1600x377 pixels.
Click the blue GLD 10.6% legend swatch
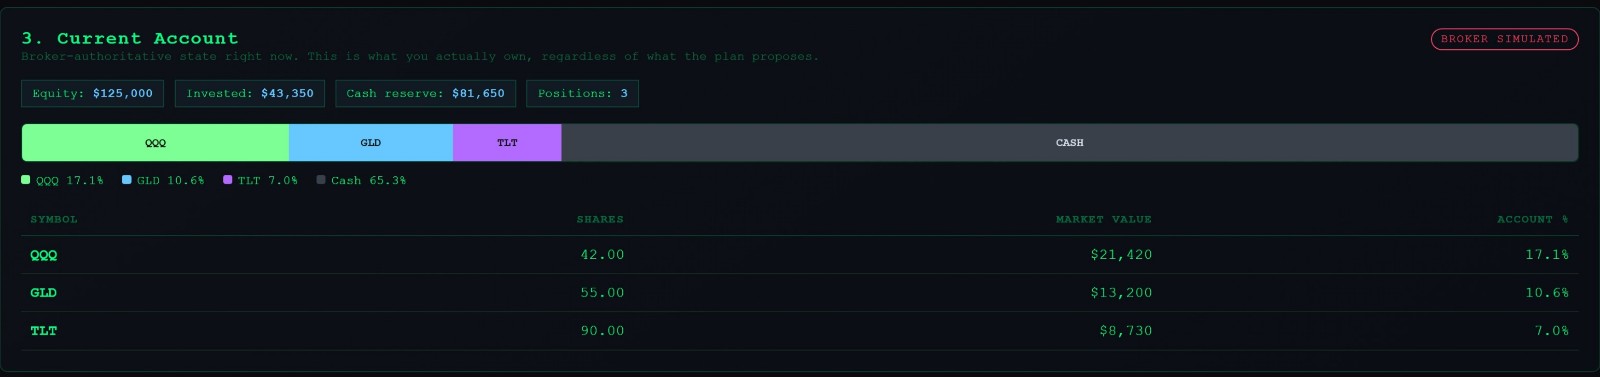(x=127, y=180)
